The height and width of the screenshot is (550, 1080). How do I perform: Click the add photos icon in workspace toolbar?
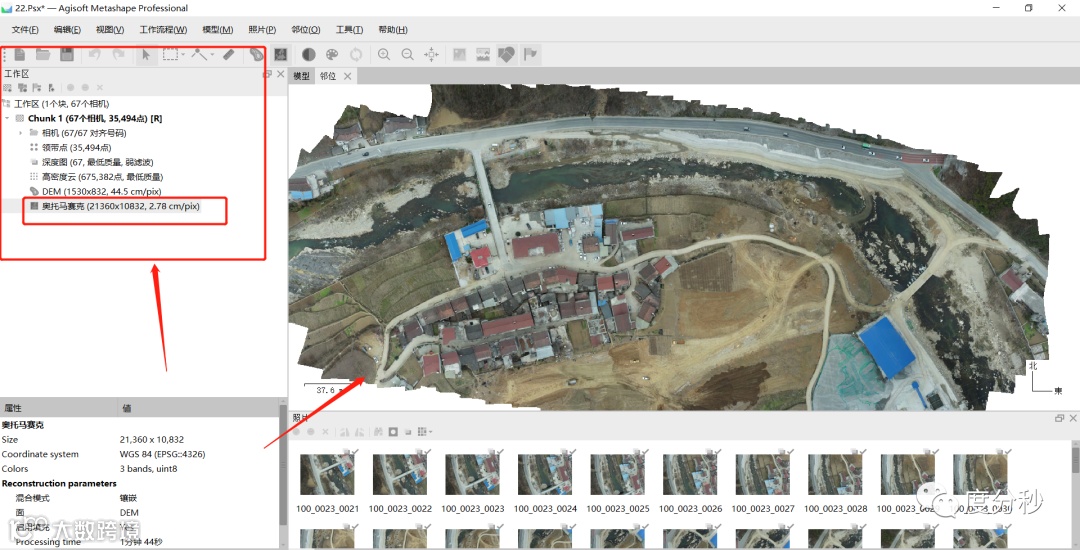coord(22,88)
